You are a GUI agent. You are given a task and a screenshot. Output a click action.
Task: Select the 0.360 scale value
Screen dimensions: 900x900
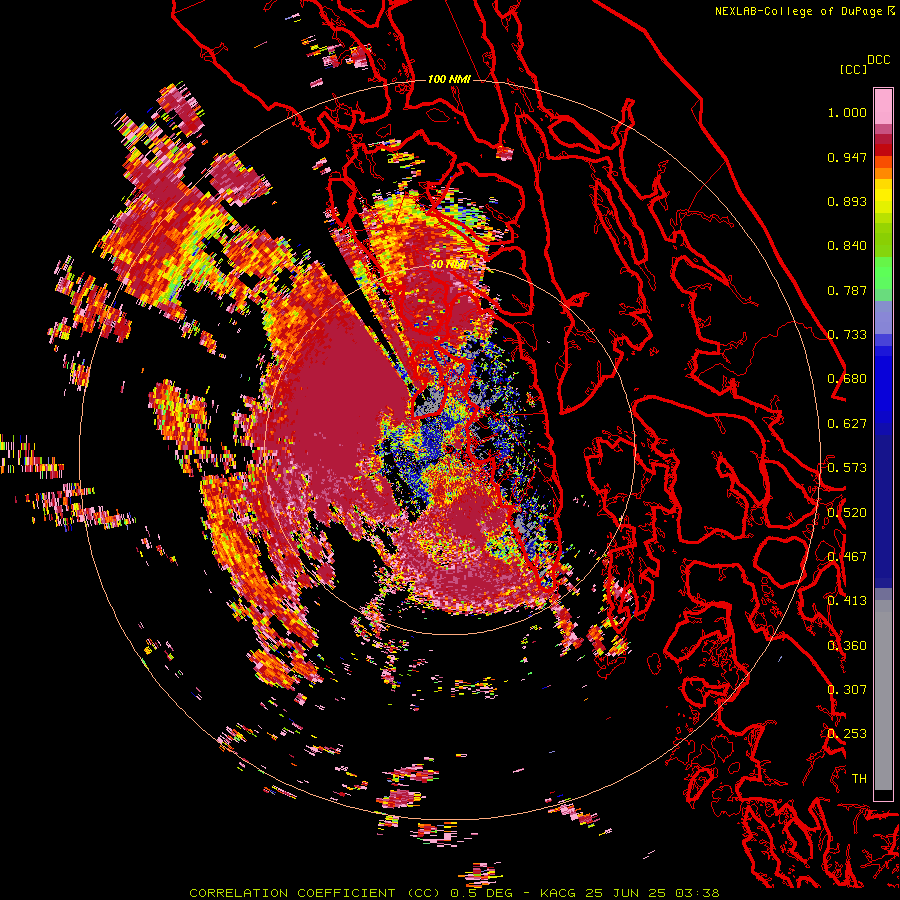click(x=847, y=646)
